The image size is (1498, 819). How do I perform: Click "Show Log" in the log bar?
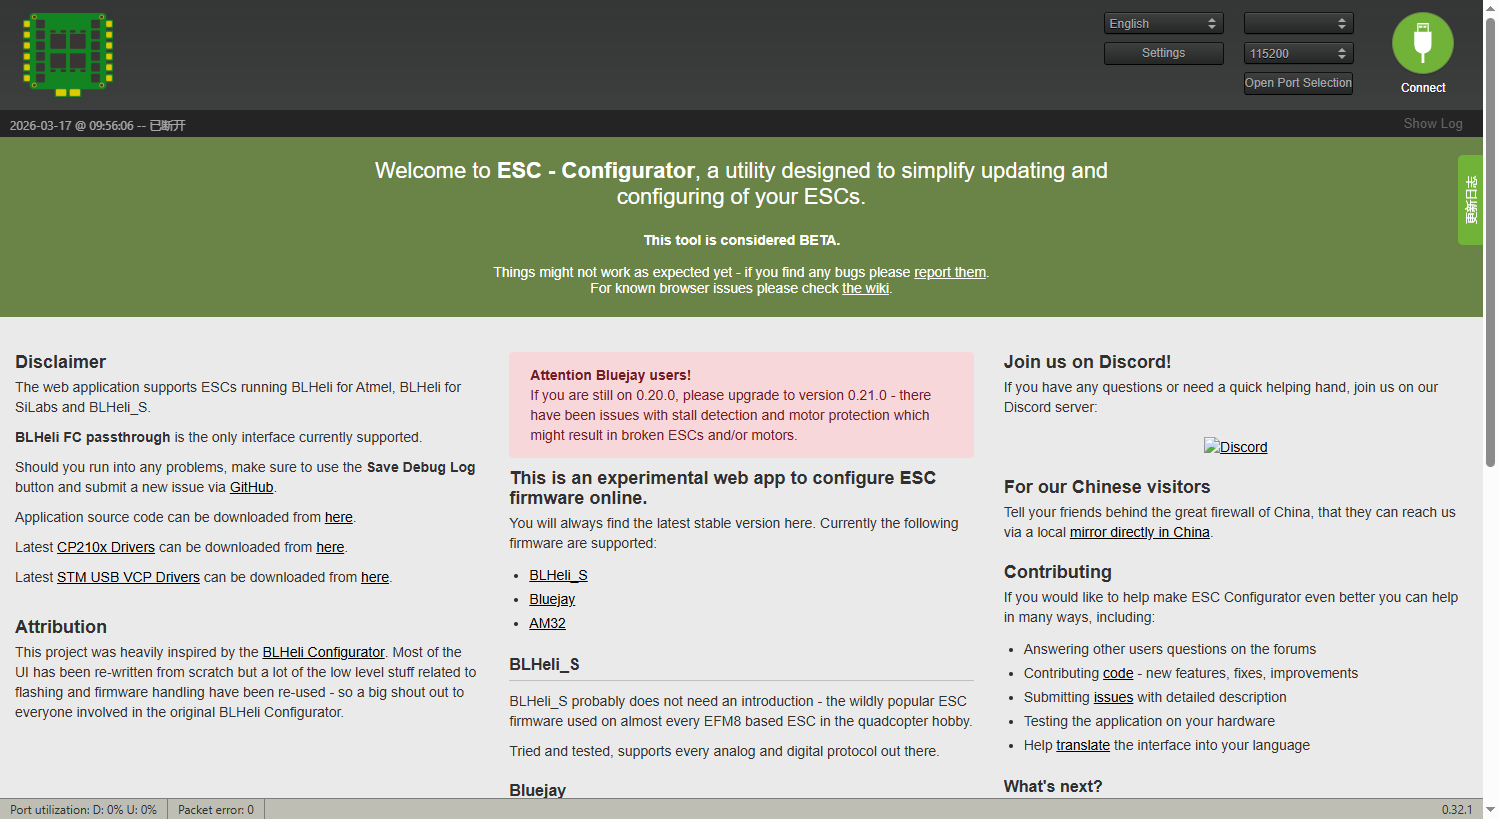[x=1432, y=123]
